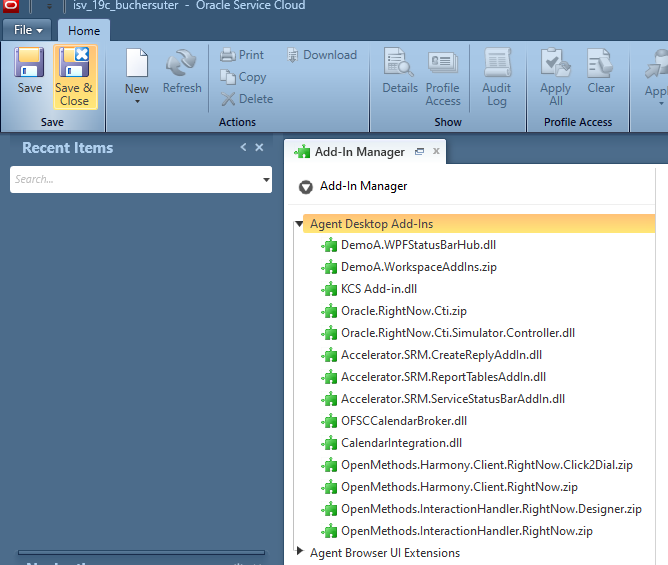Open the search field dropdown arrow
This screenshot has height=565, width=668.
click(x=266, y=179)
